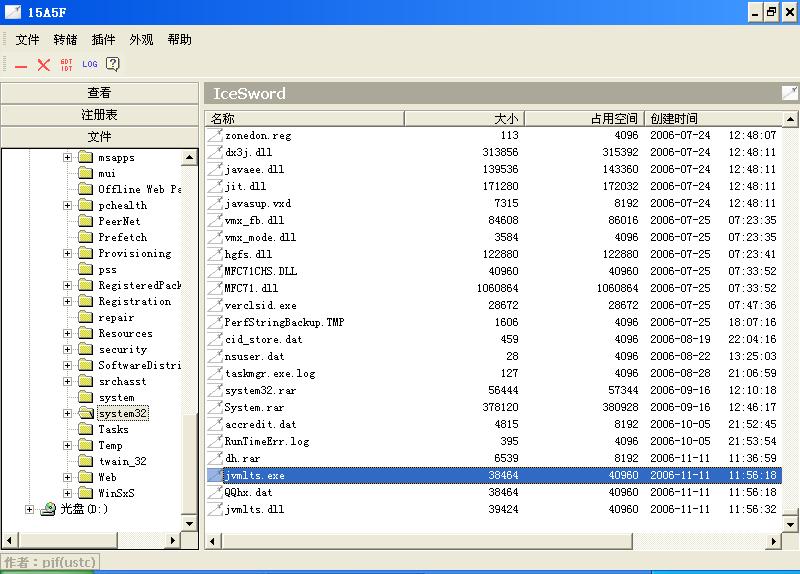Image resolution: width=800 pixels, height=574 pixels.
Task: Click the red minus toolbar icon
Action: 21,65
